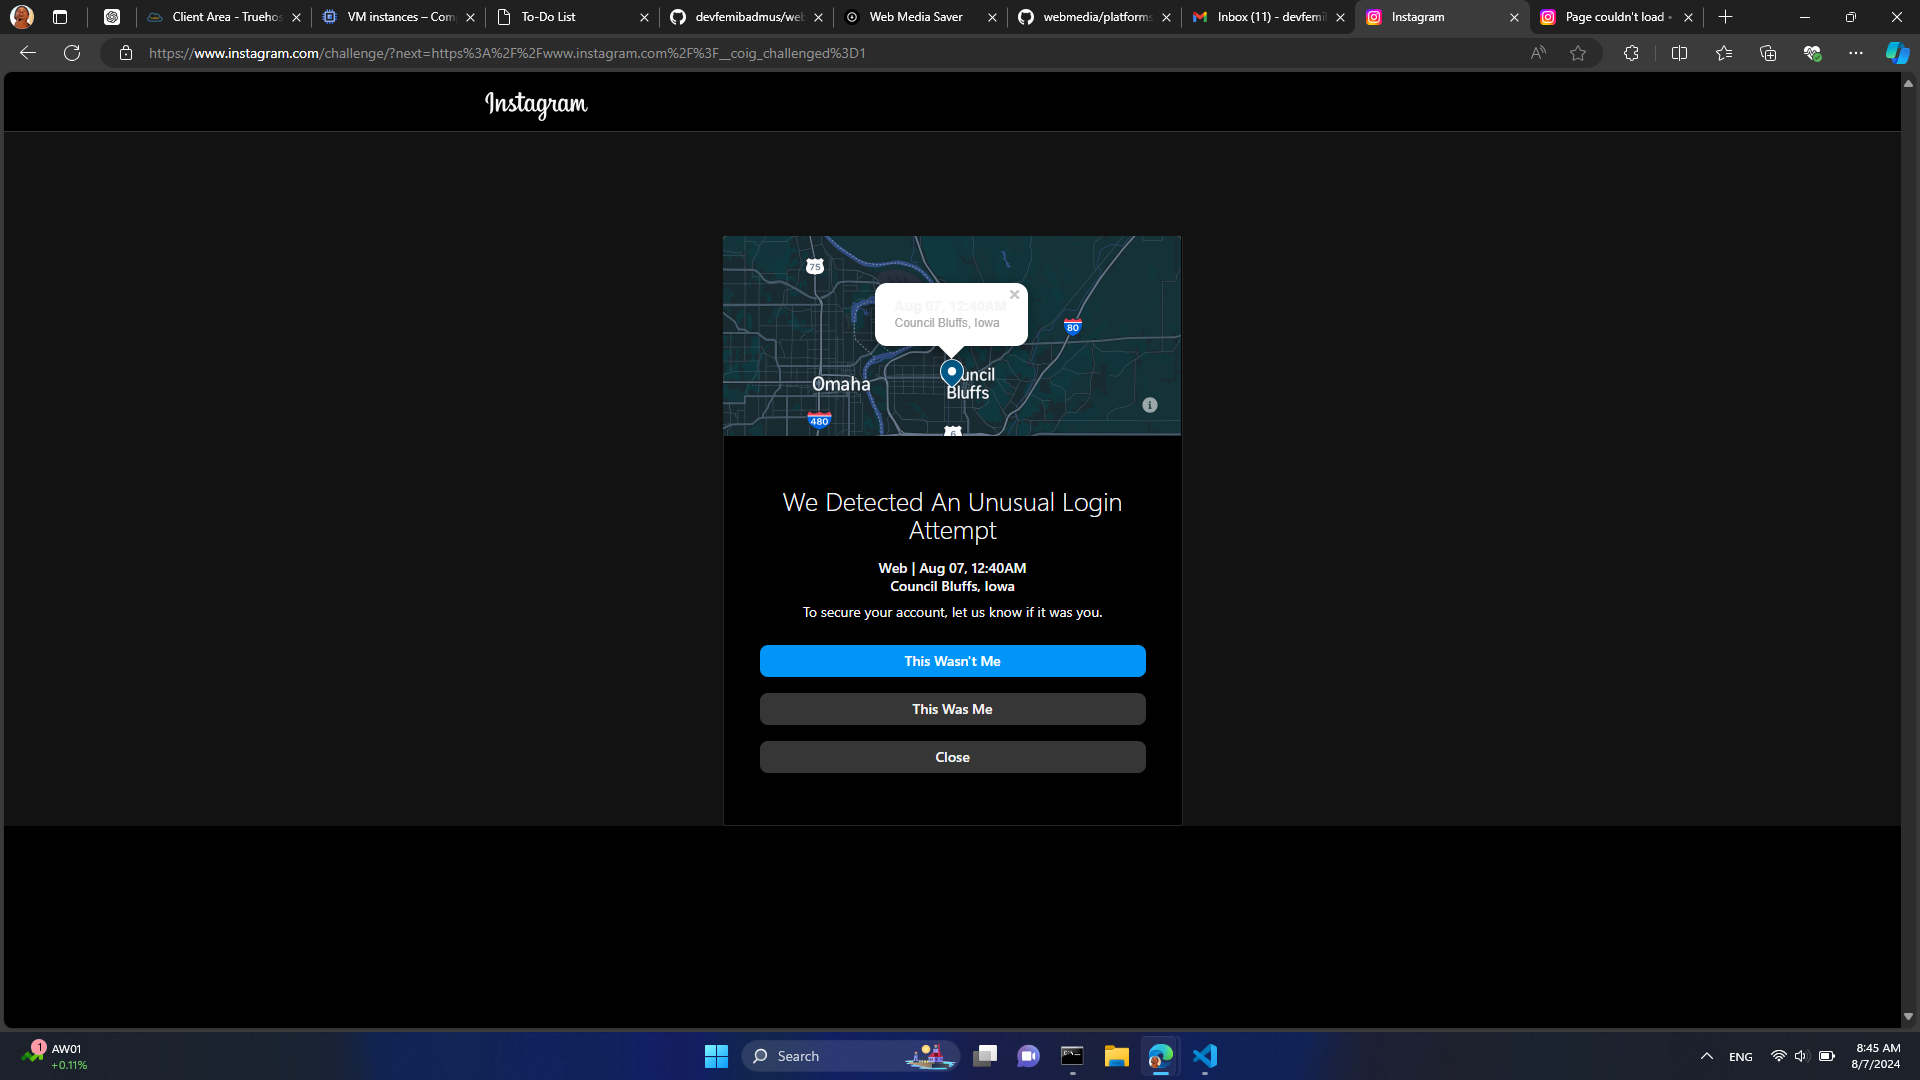Open a new browser tab
Screen dimensions: 1920x1080
(x=1725, y=17)
